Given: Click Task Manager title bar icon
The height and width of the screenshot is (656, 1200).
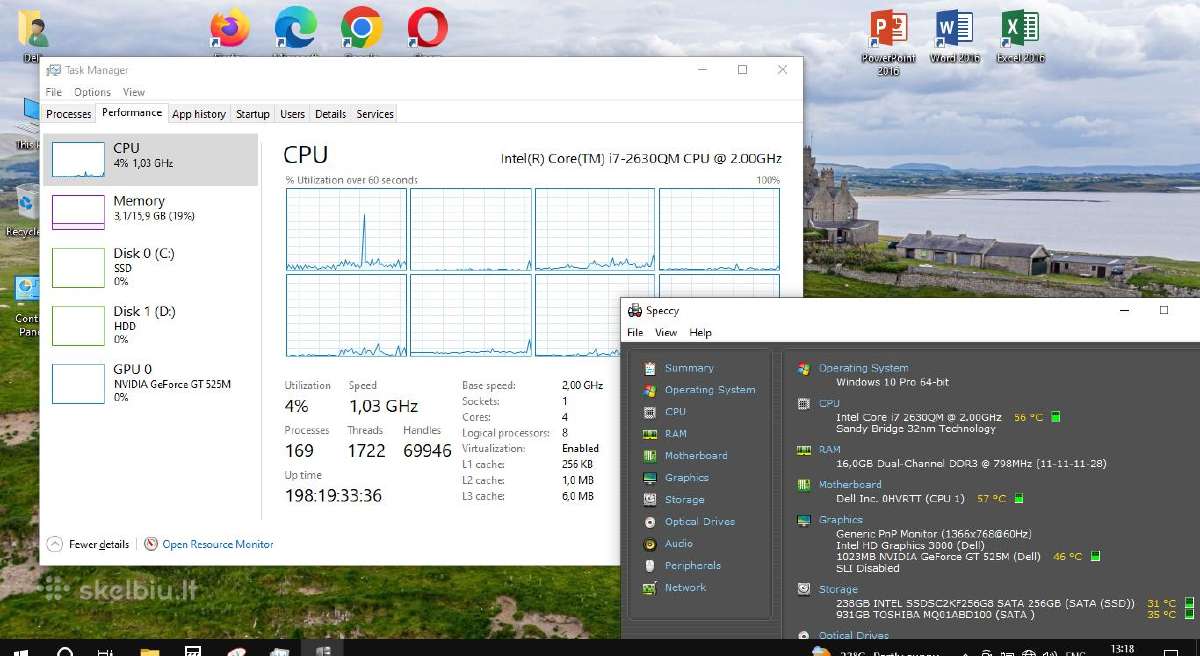Looking at the screenshot, I should pos(54,70).
